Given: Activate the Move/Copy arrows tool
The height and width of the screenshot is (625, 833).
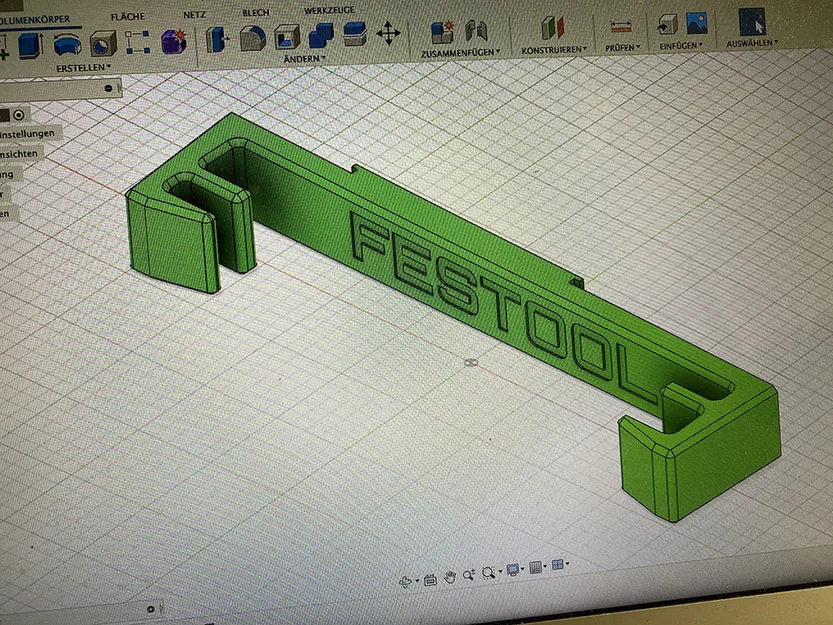Looking at the screenshot, I should [388, 33].
